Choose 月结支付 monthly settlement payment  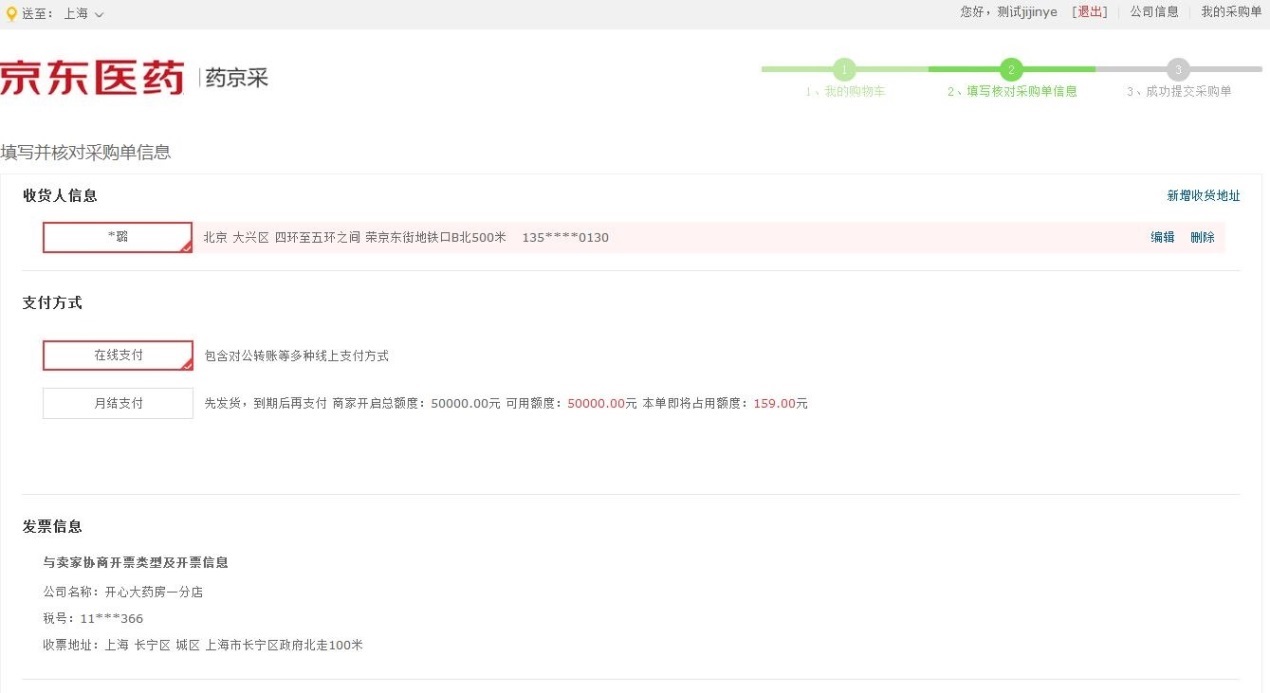coord(118,403)
